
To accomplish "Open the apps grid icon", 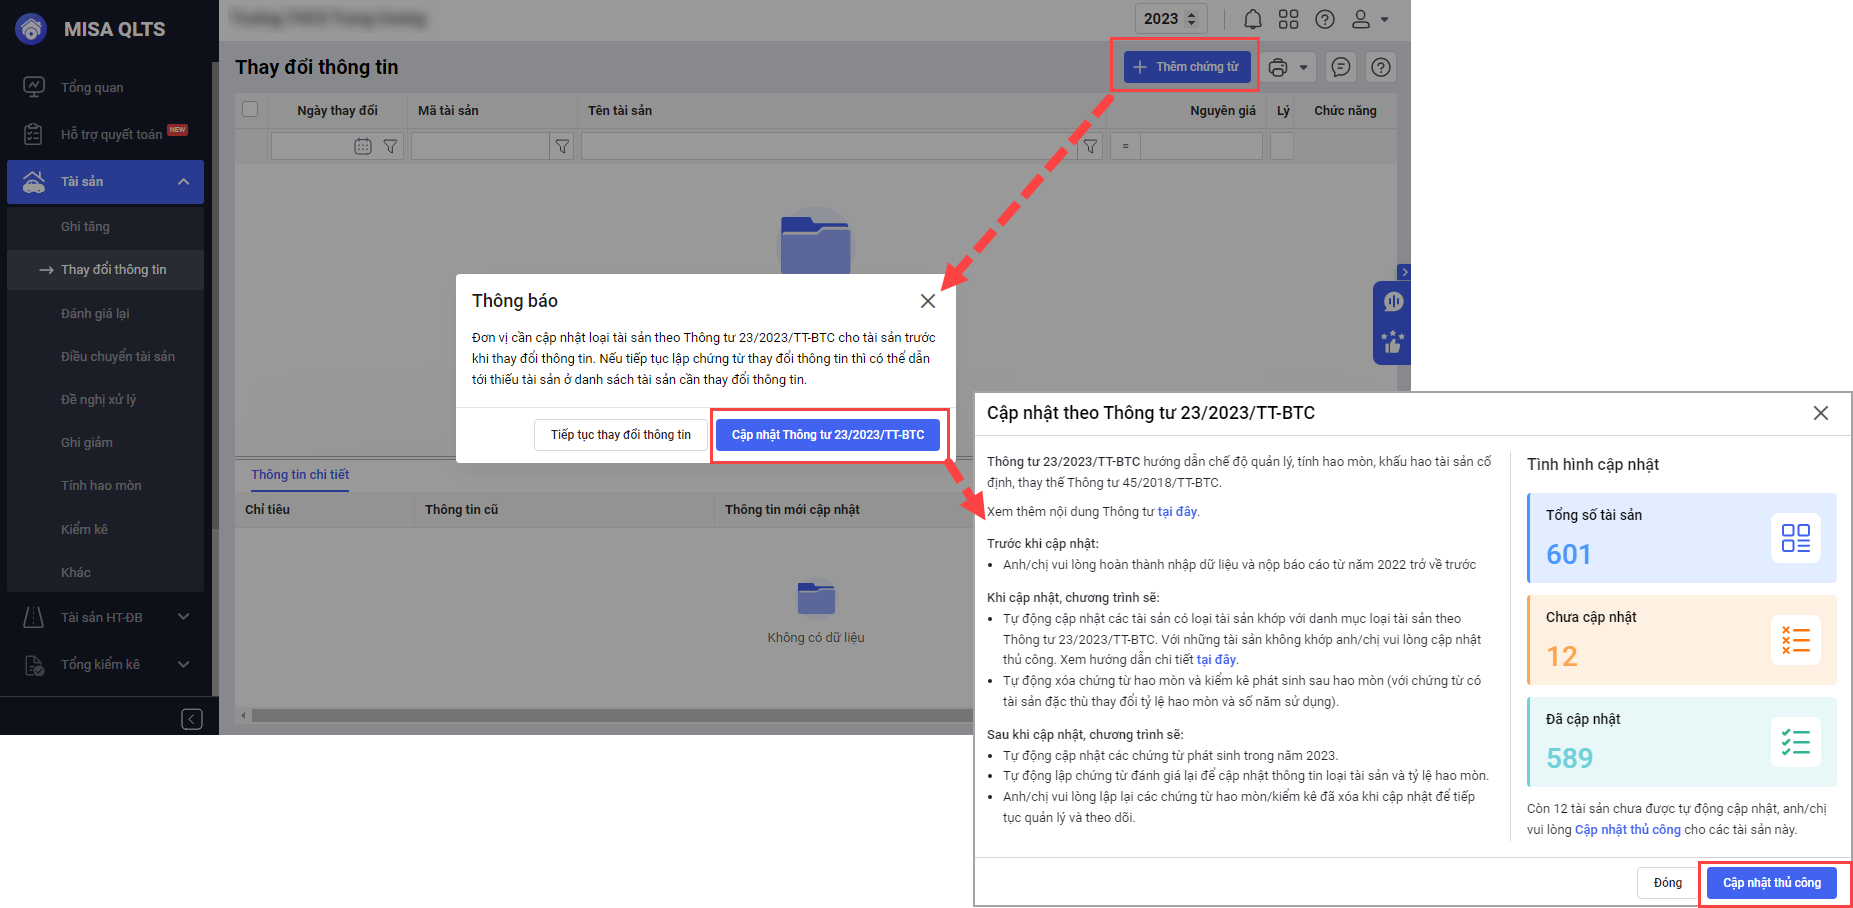I will 1289,19.
